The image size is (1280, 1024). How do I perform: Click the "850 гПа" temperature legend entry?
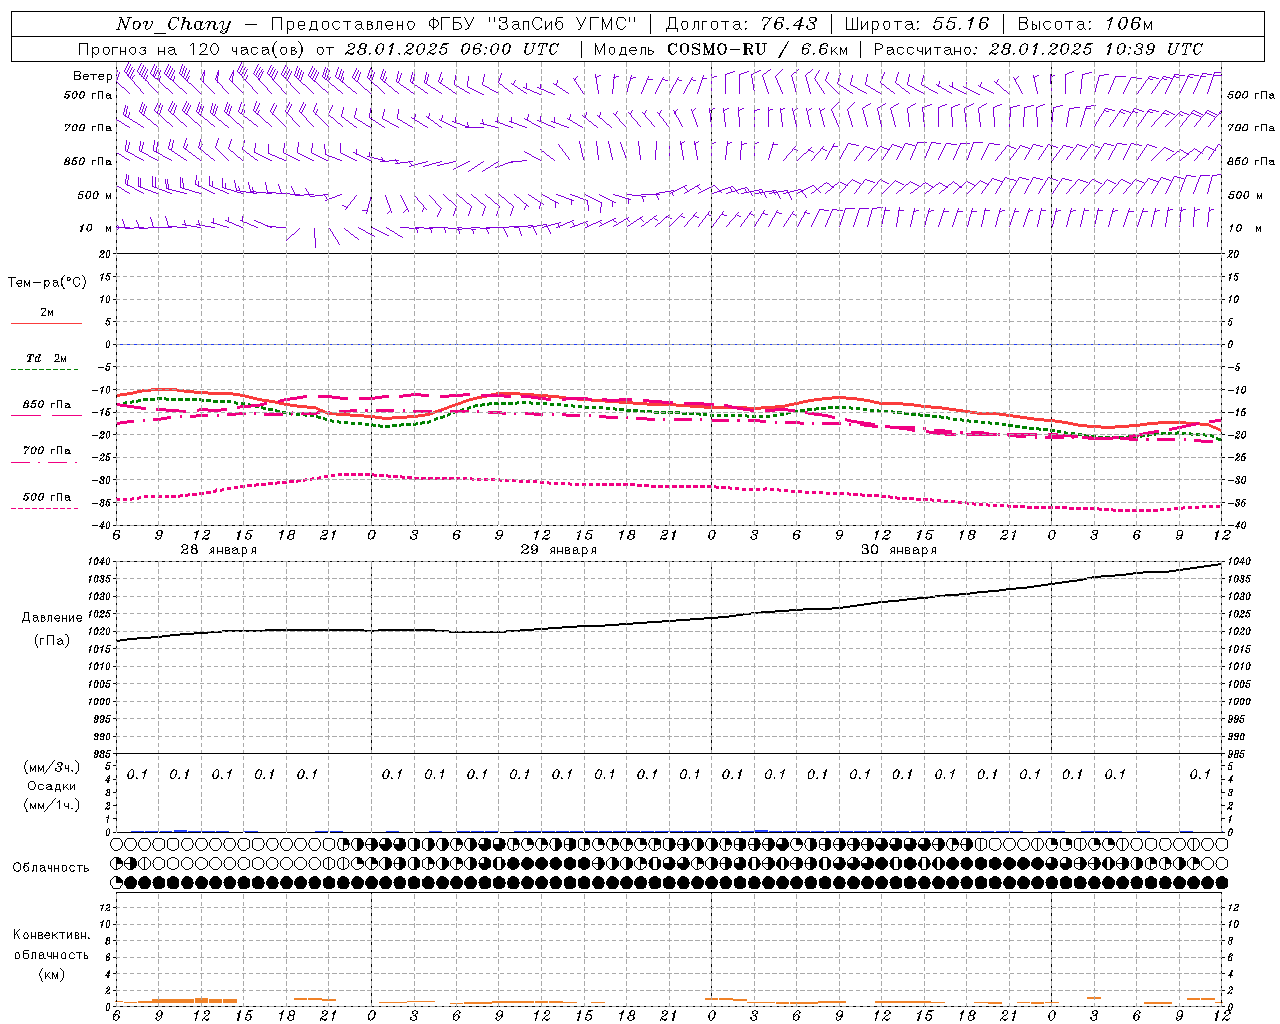[47, 405]
